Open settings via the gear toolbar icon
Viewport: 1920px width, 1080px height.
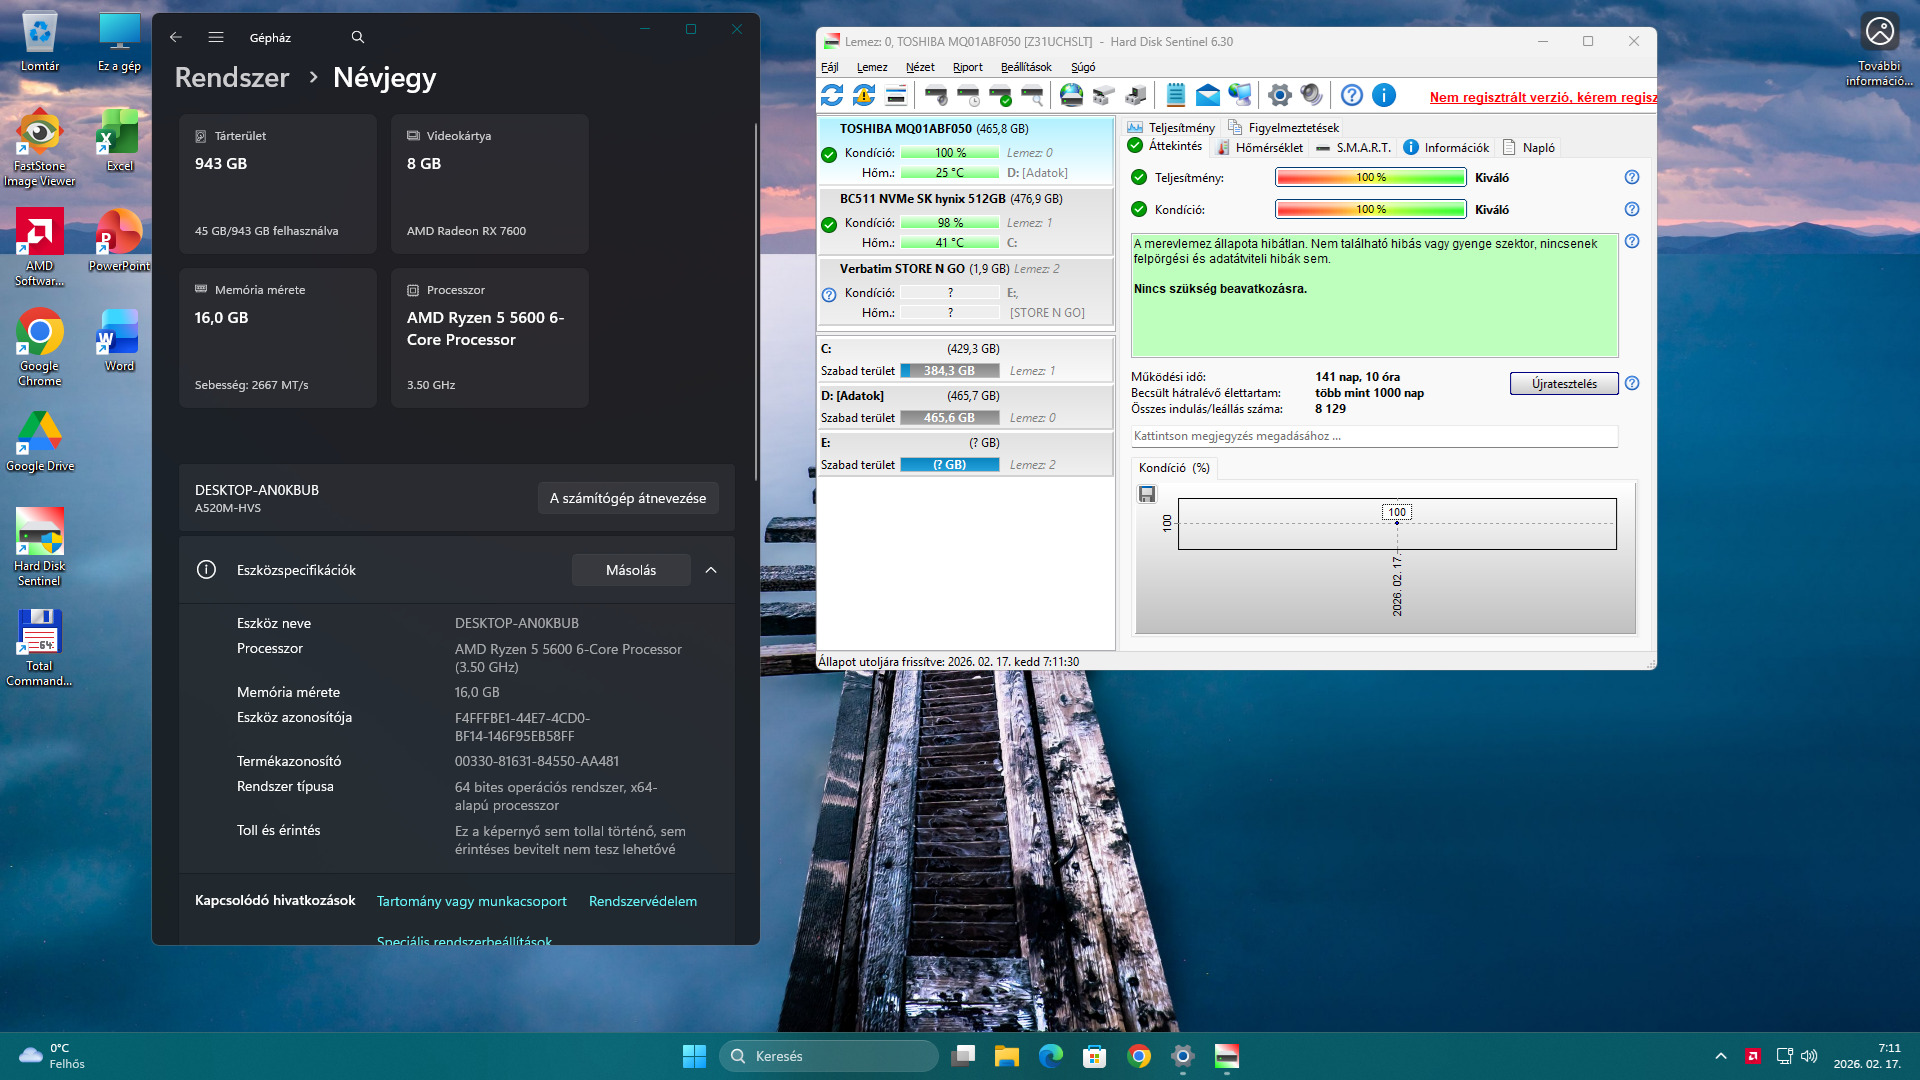[1279, 95]
